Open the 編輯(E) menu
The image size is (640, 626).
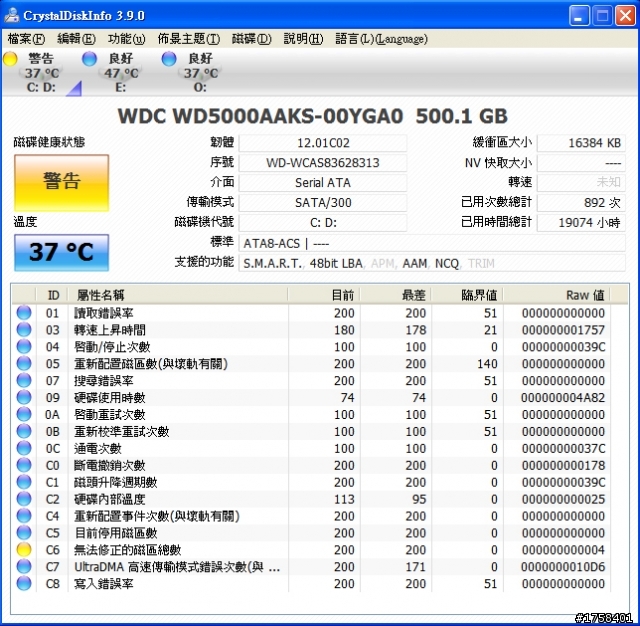(76, 39)
